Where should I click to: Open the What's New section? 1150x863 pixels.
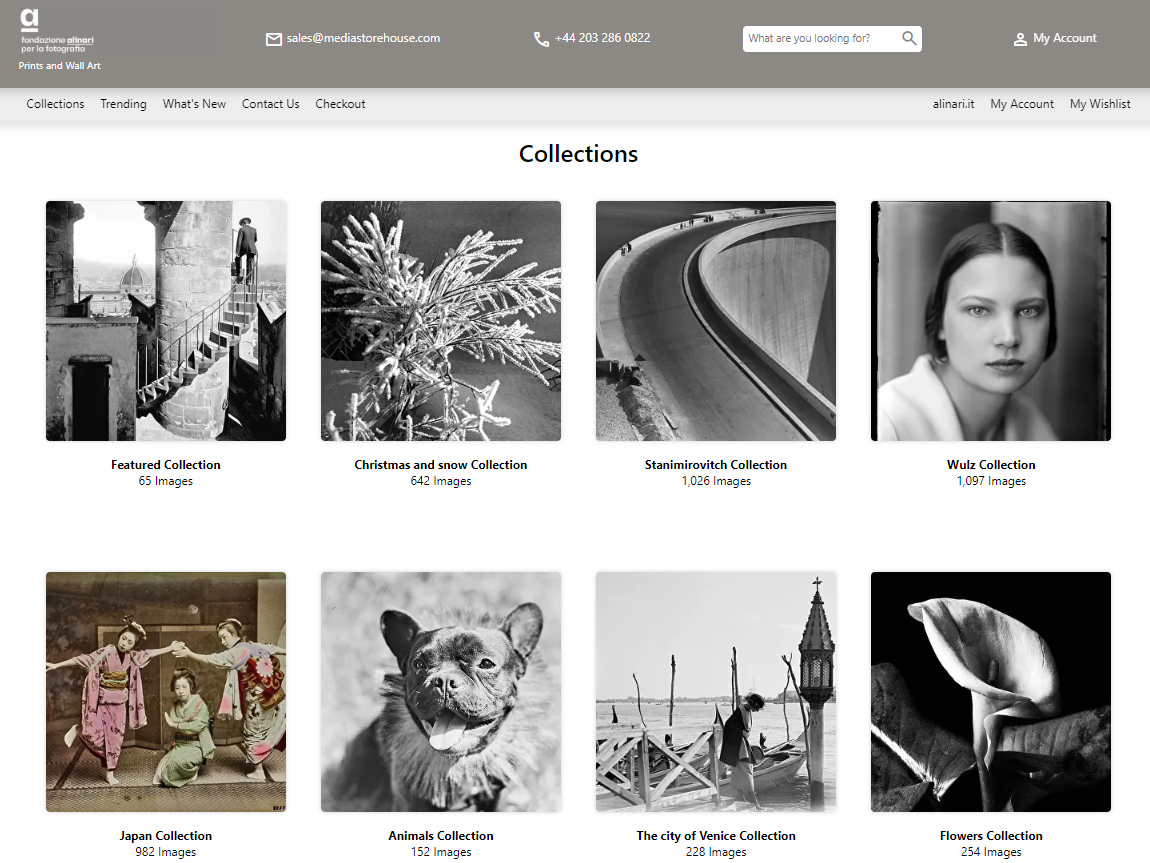(194, 104)
